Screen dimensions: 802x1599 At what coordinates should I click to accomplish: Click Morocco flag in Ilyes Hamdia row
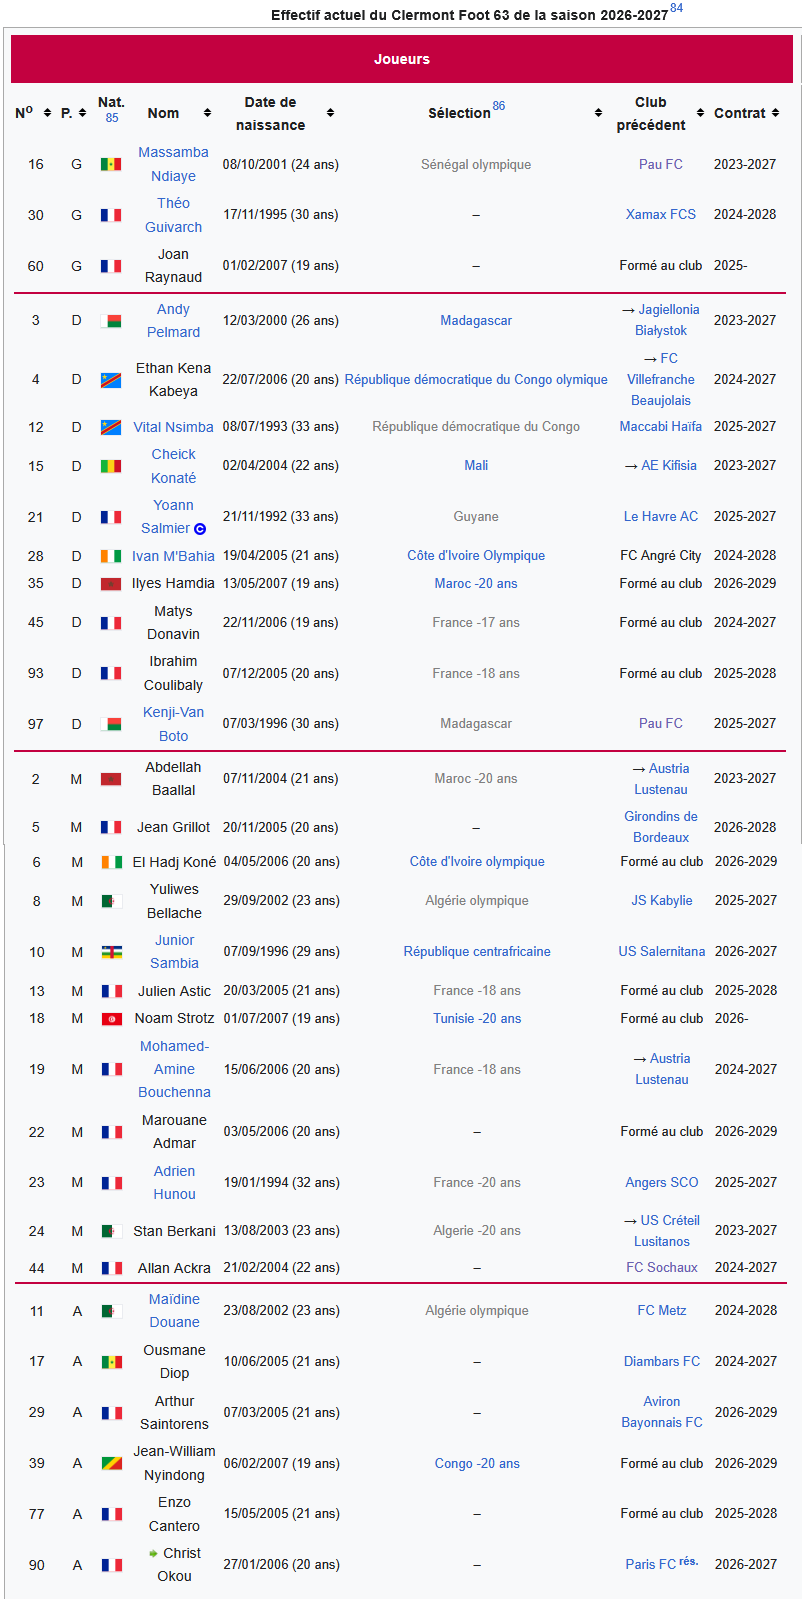click(111, 584)
